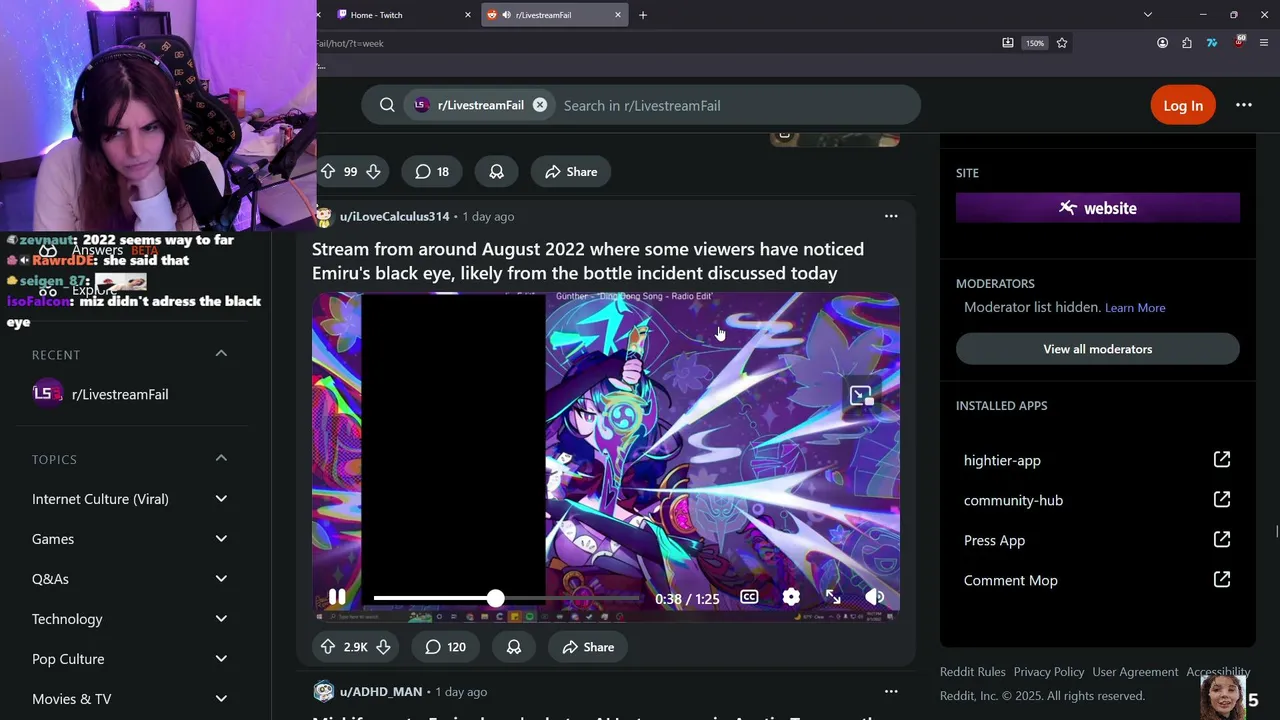Click the video picture-in-picture overlay icon
Image resolution: width=1280 pixels, height=720 pixels.
click(x=861, y=396)
